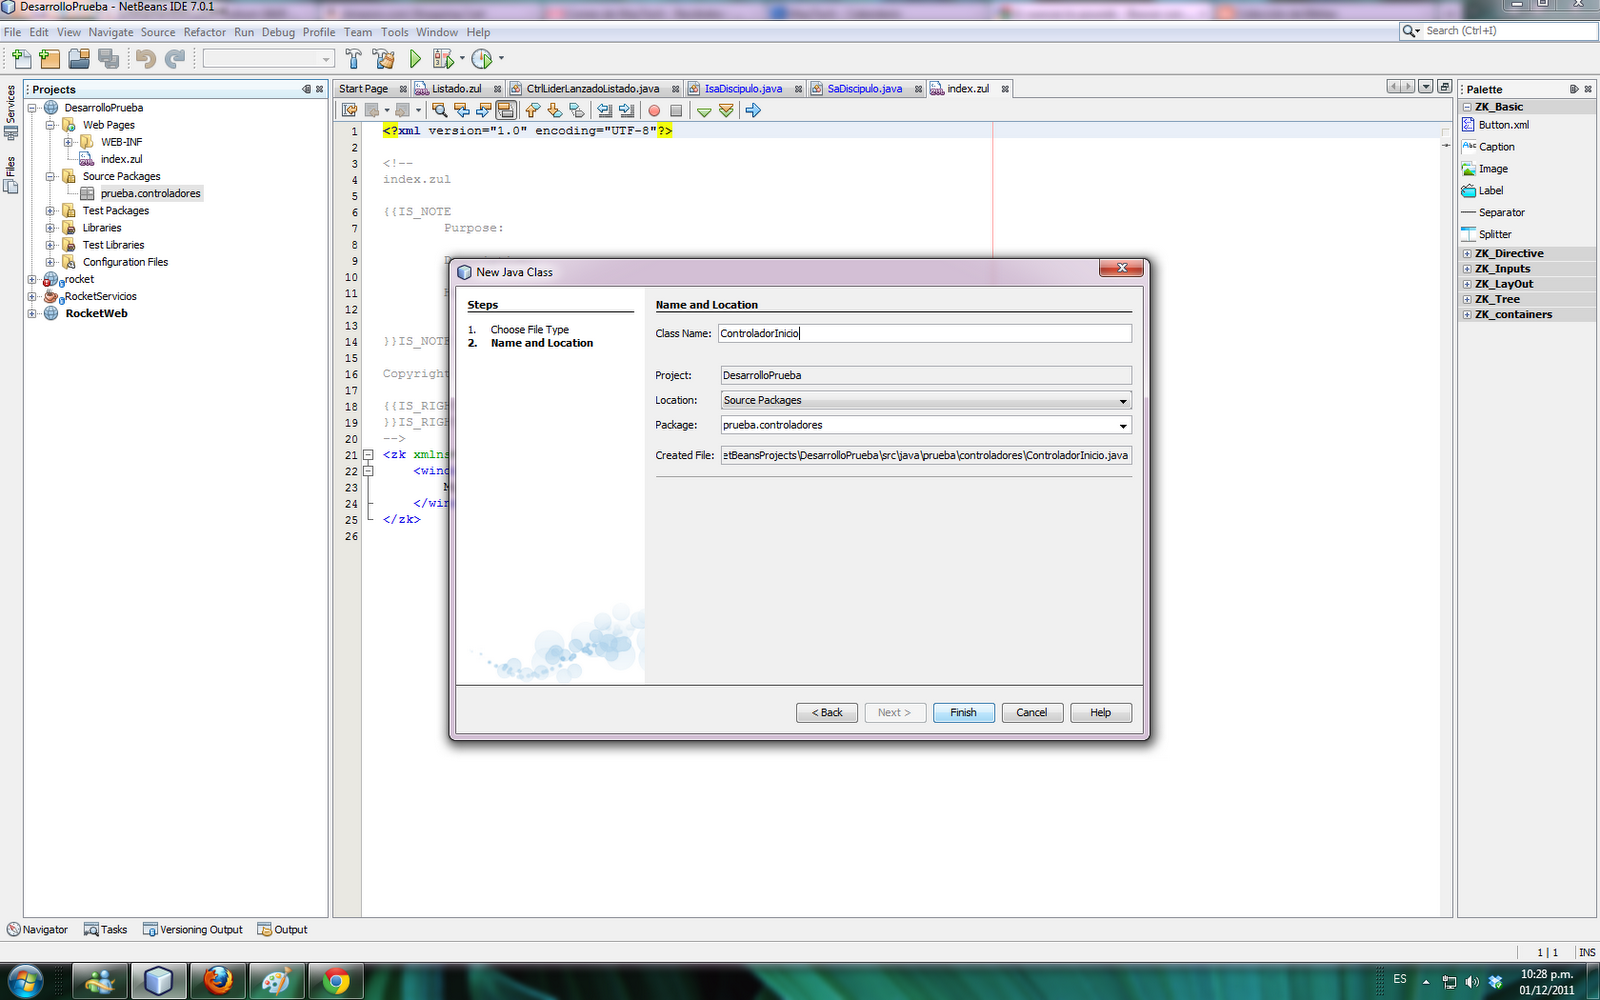Expand the Test Packages node
Image resolution: width=1600 pixels, height=1000 pixels.
click(50, 211)
